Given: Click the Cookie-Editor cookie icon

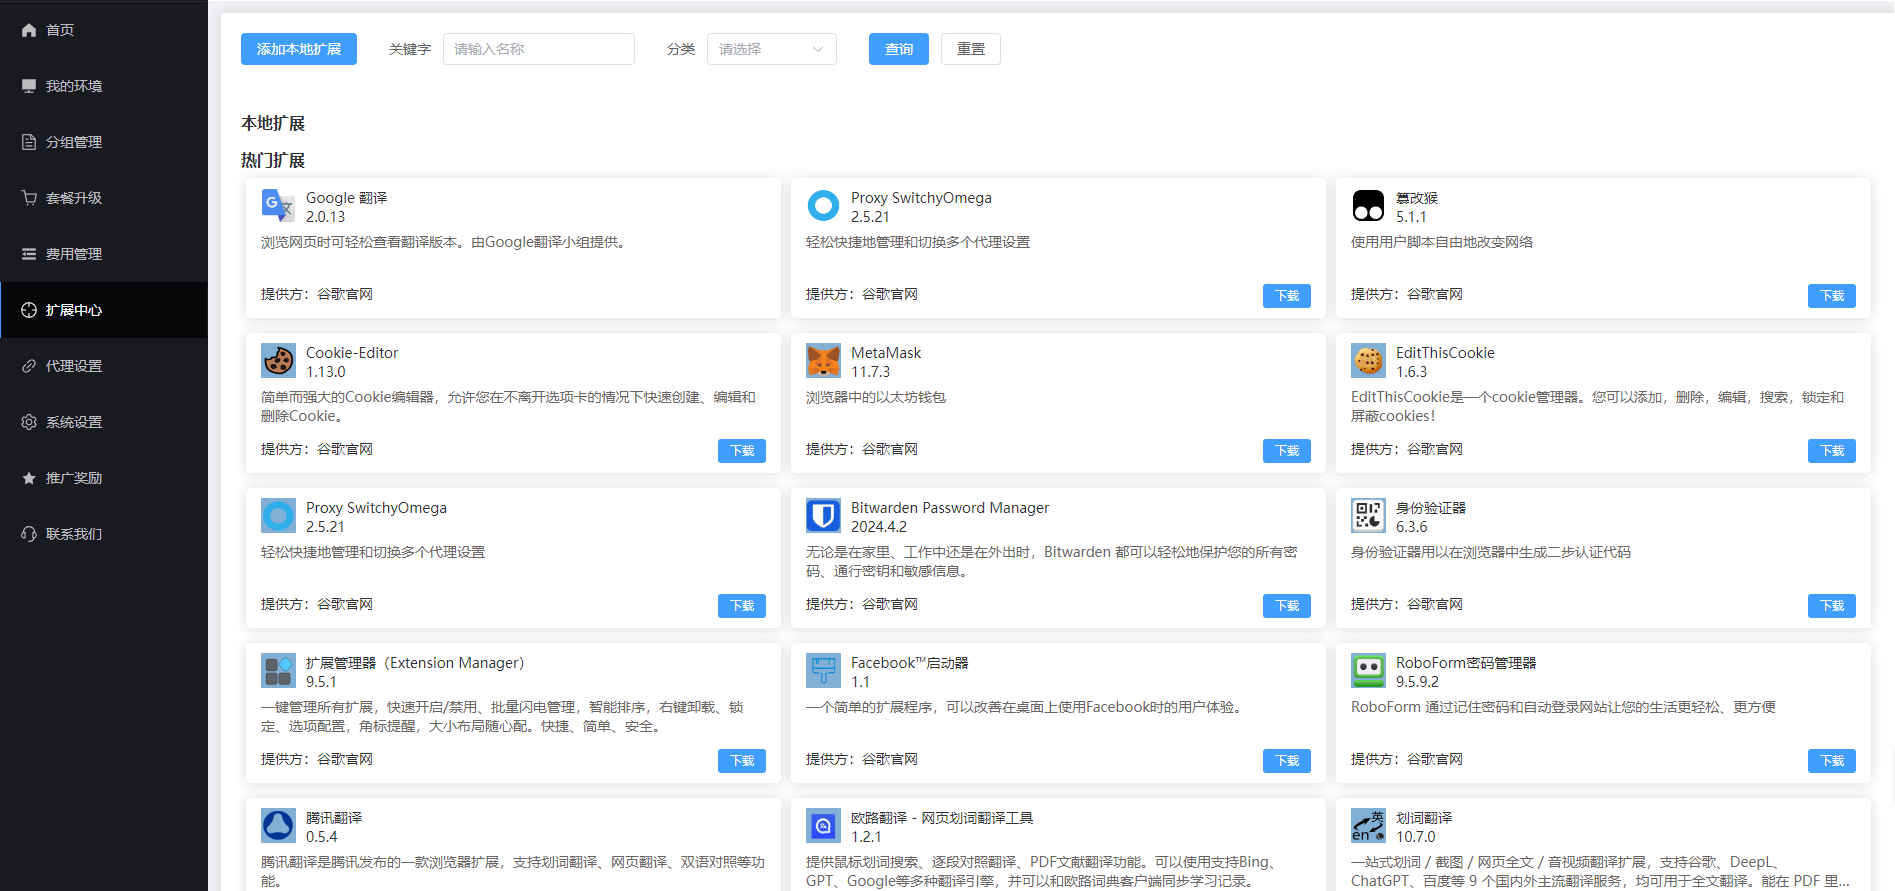Looking at the screenshot, I should pos(278,361).
